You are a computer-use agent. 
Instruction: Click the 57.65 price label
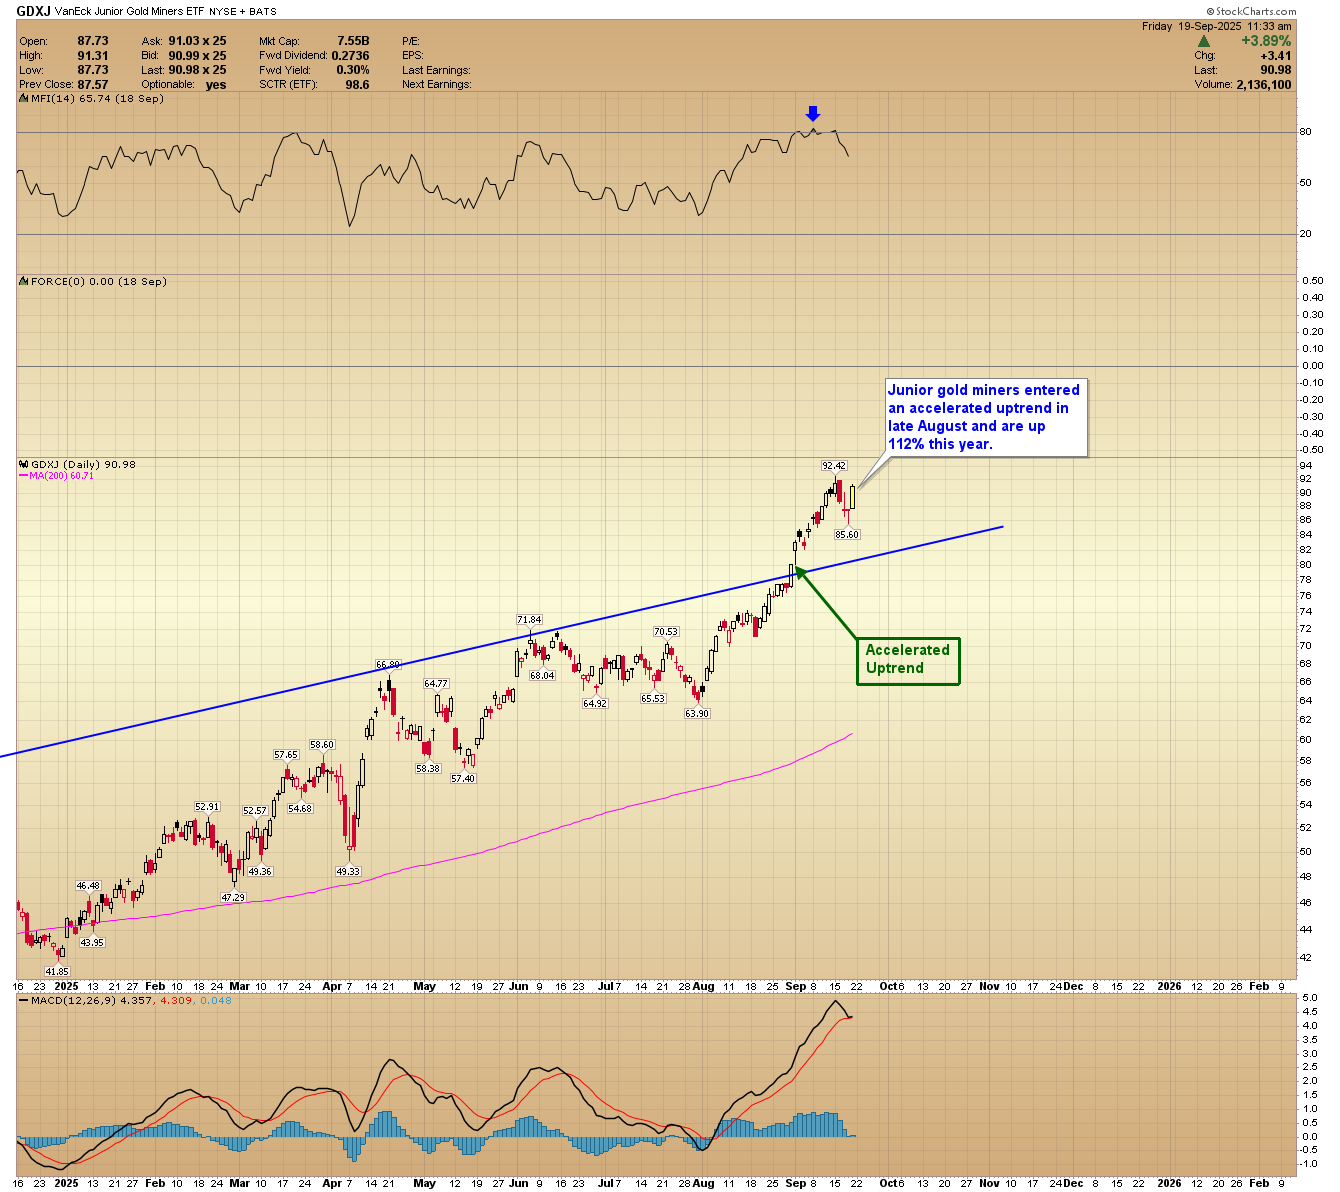286,755
